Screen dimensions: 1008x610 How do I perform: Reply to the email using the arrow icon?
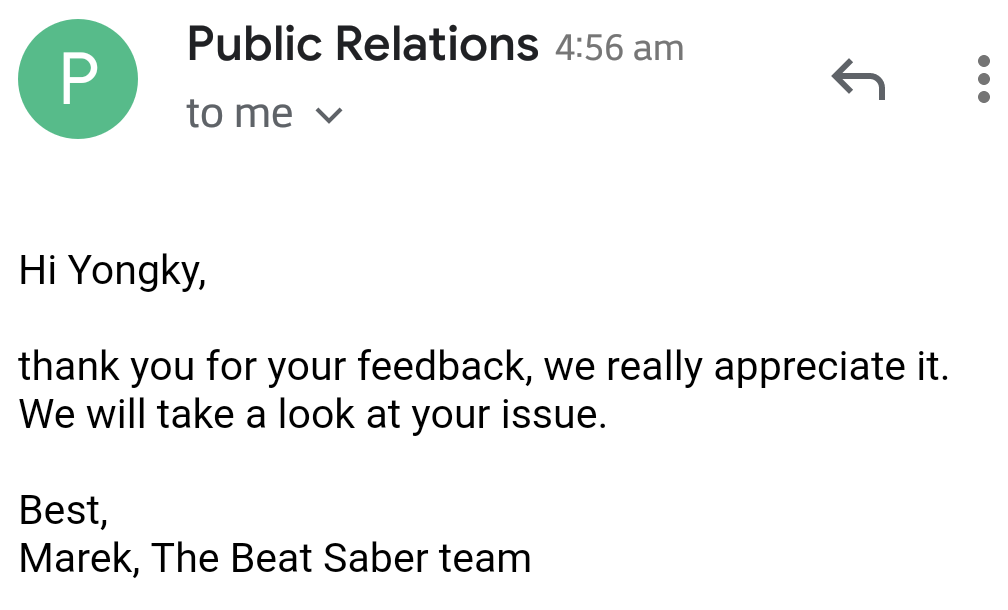point(858,80)
